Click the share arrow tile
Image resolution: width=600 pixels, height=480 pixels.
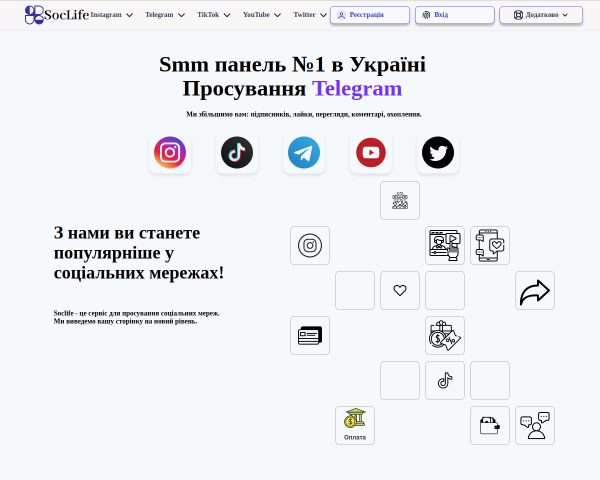[x=535, y=291]
